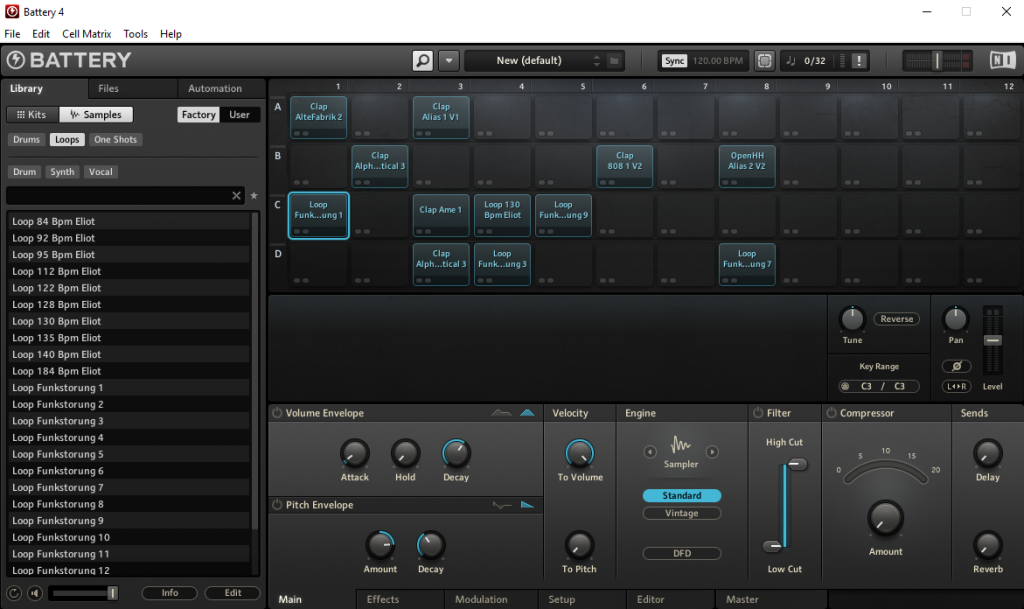Open the Help menu
The height and width of the screenshot is (609, 1024).
point(170,34)
